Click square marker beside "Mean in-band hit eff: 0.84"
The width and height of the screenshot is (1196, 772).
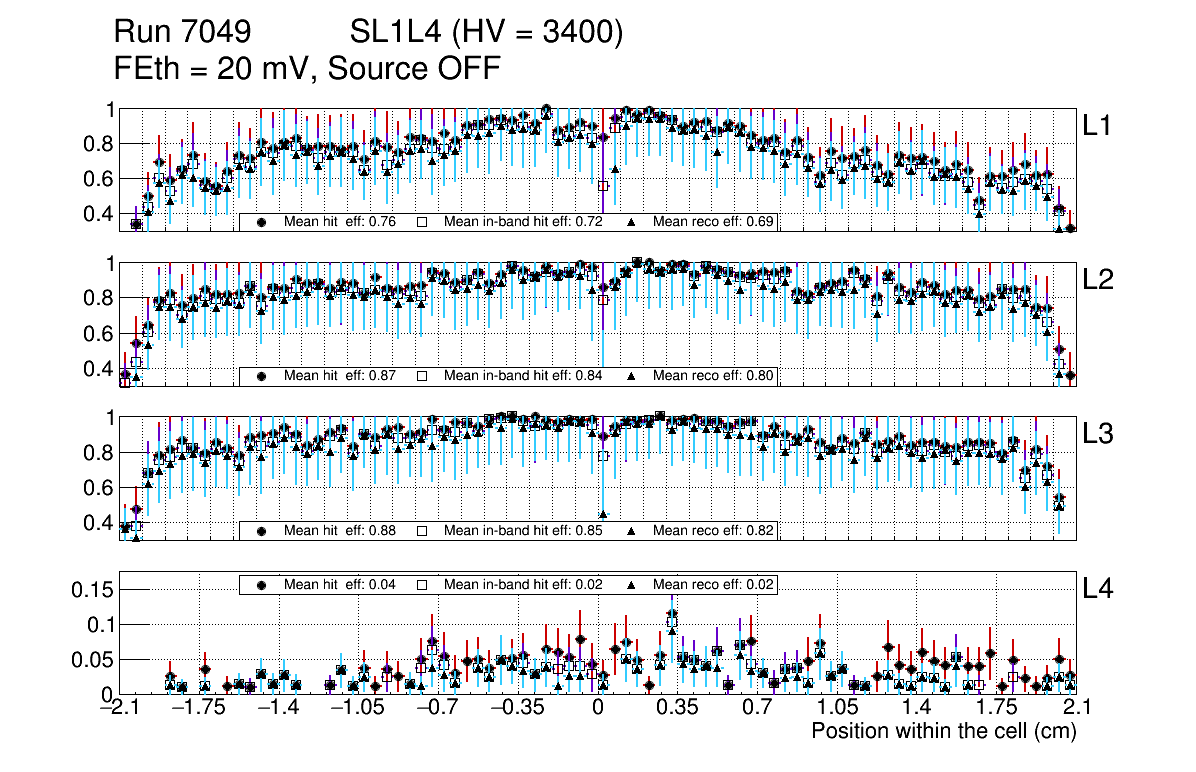click(422, 376)
